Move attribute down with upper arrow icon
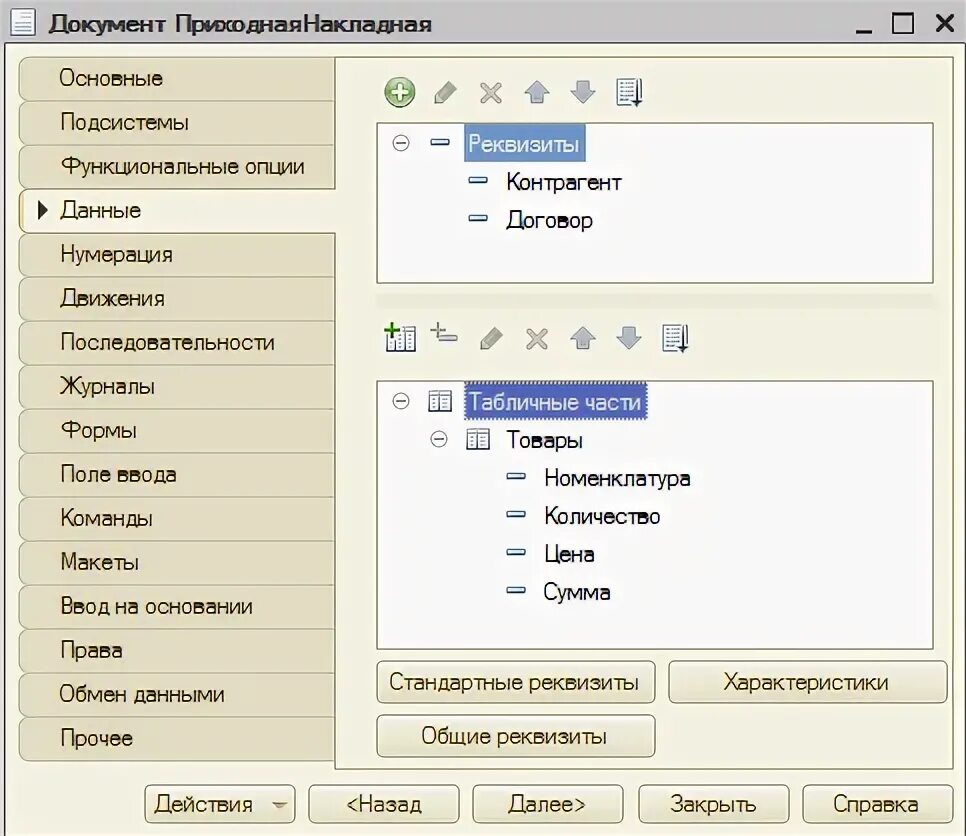This screenshot has width=966, height=836. pos(583,93)
